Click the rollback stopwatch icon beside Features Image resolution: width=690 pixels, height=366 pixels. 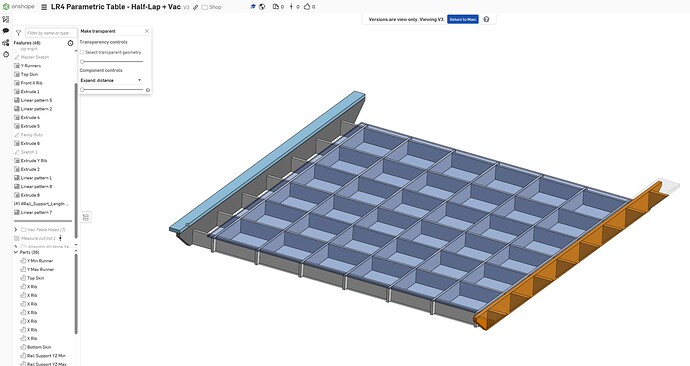pos(70,43)
